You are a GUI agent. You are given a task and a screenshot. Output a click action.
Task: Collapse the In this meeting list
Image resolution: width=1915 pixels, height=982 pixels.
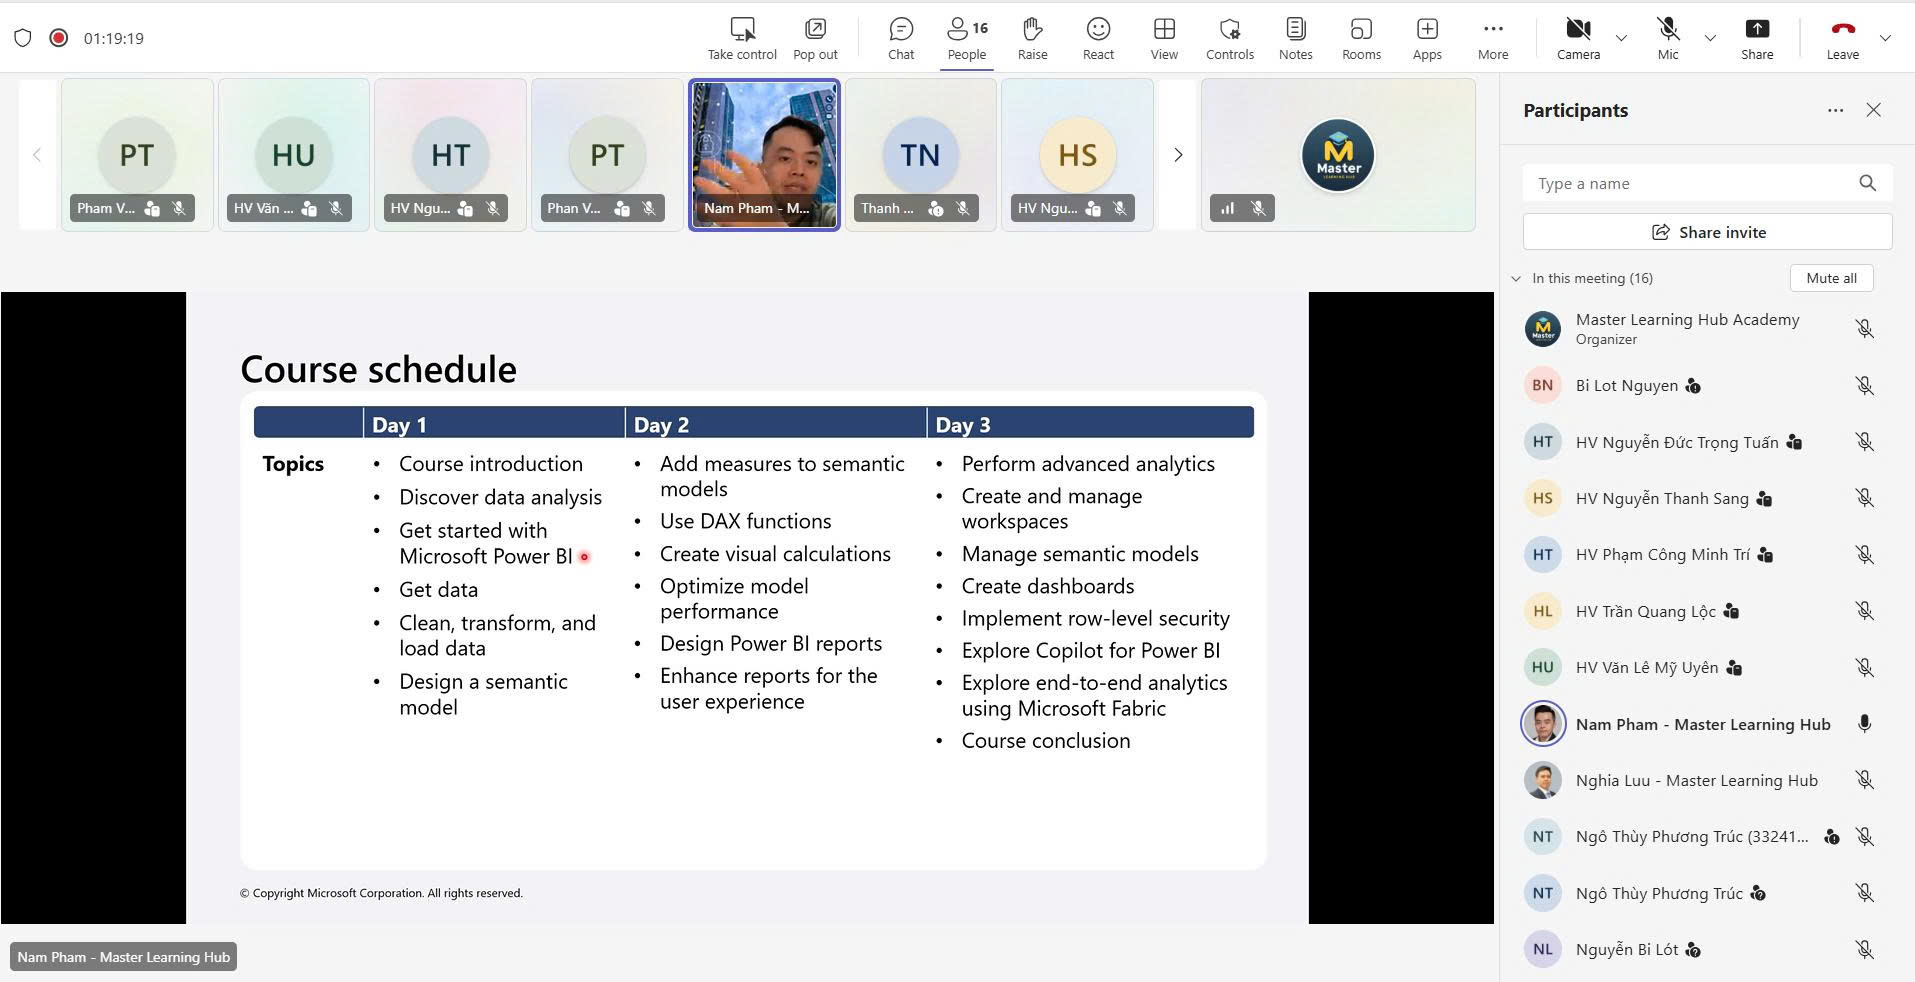1516,279
